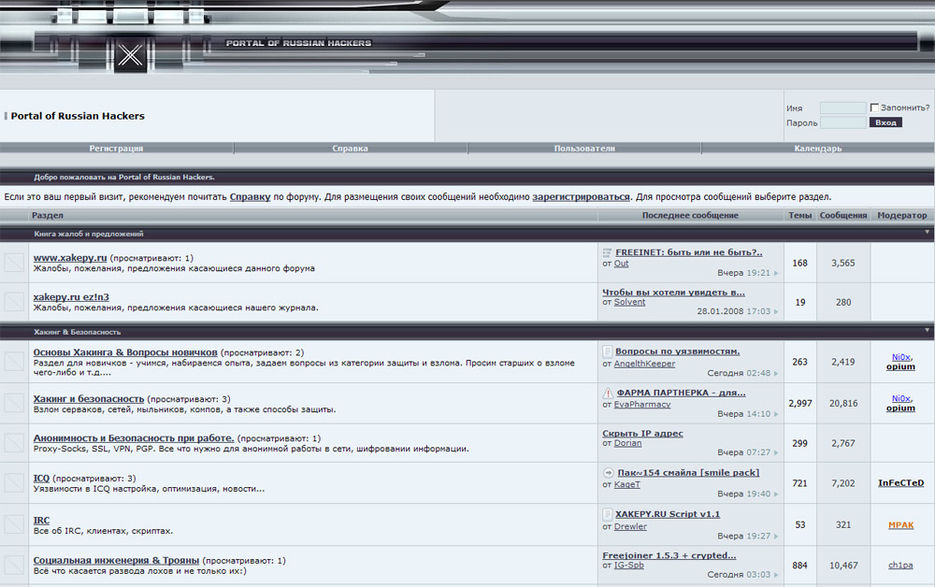This screenshot has height=587, width=935.
Task: Open Ni0x moderator link in Основы Хакинга row
Action: click(900, 357)
